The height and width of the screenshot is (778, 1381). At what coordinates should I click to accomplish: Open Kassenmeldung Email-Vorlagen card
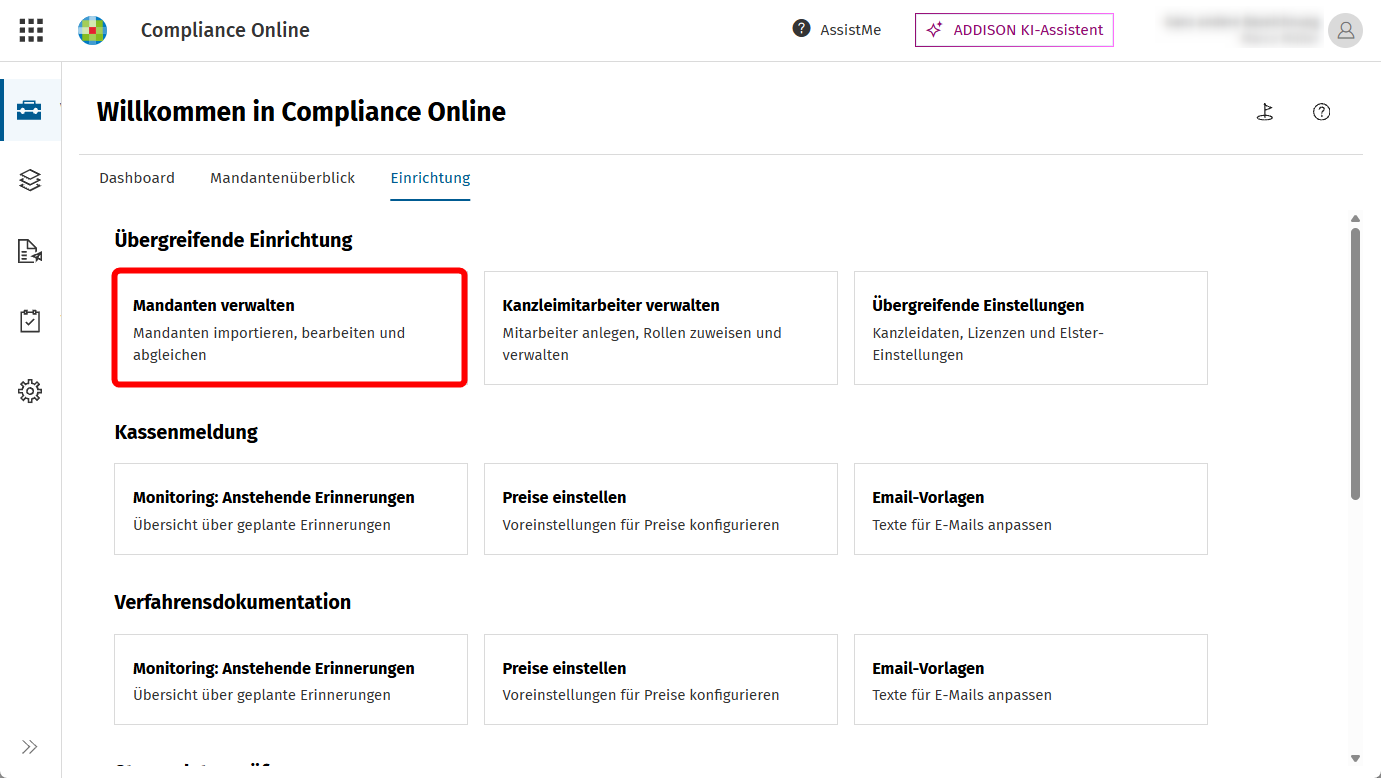point(1031,509)
